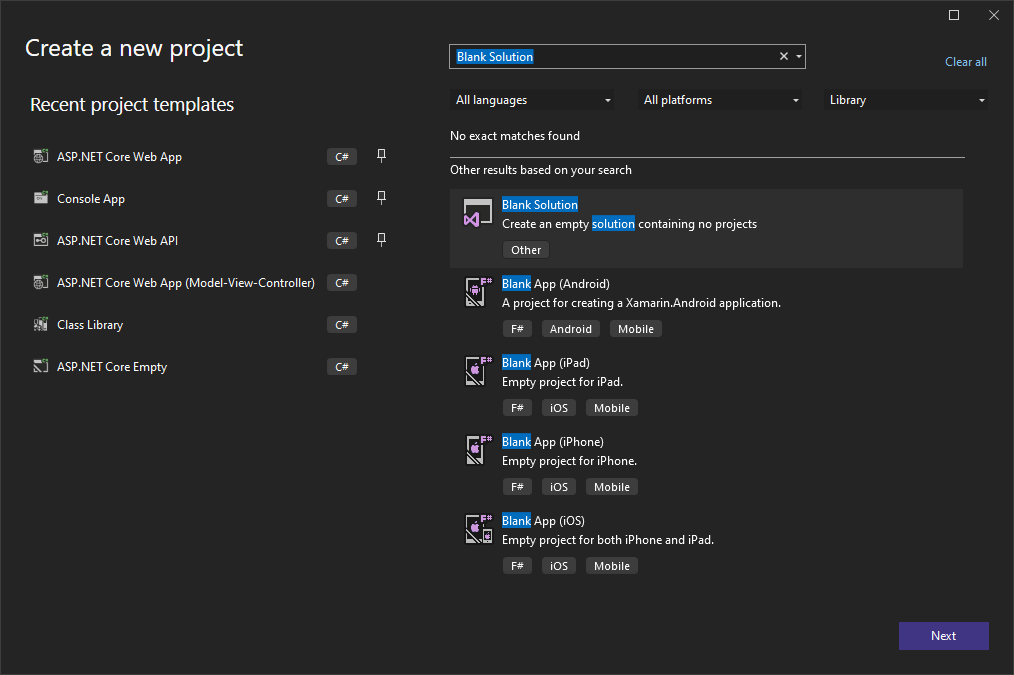Click the Blank Solution Visual Studio icon

point(478,213)
